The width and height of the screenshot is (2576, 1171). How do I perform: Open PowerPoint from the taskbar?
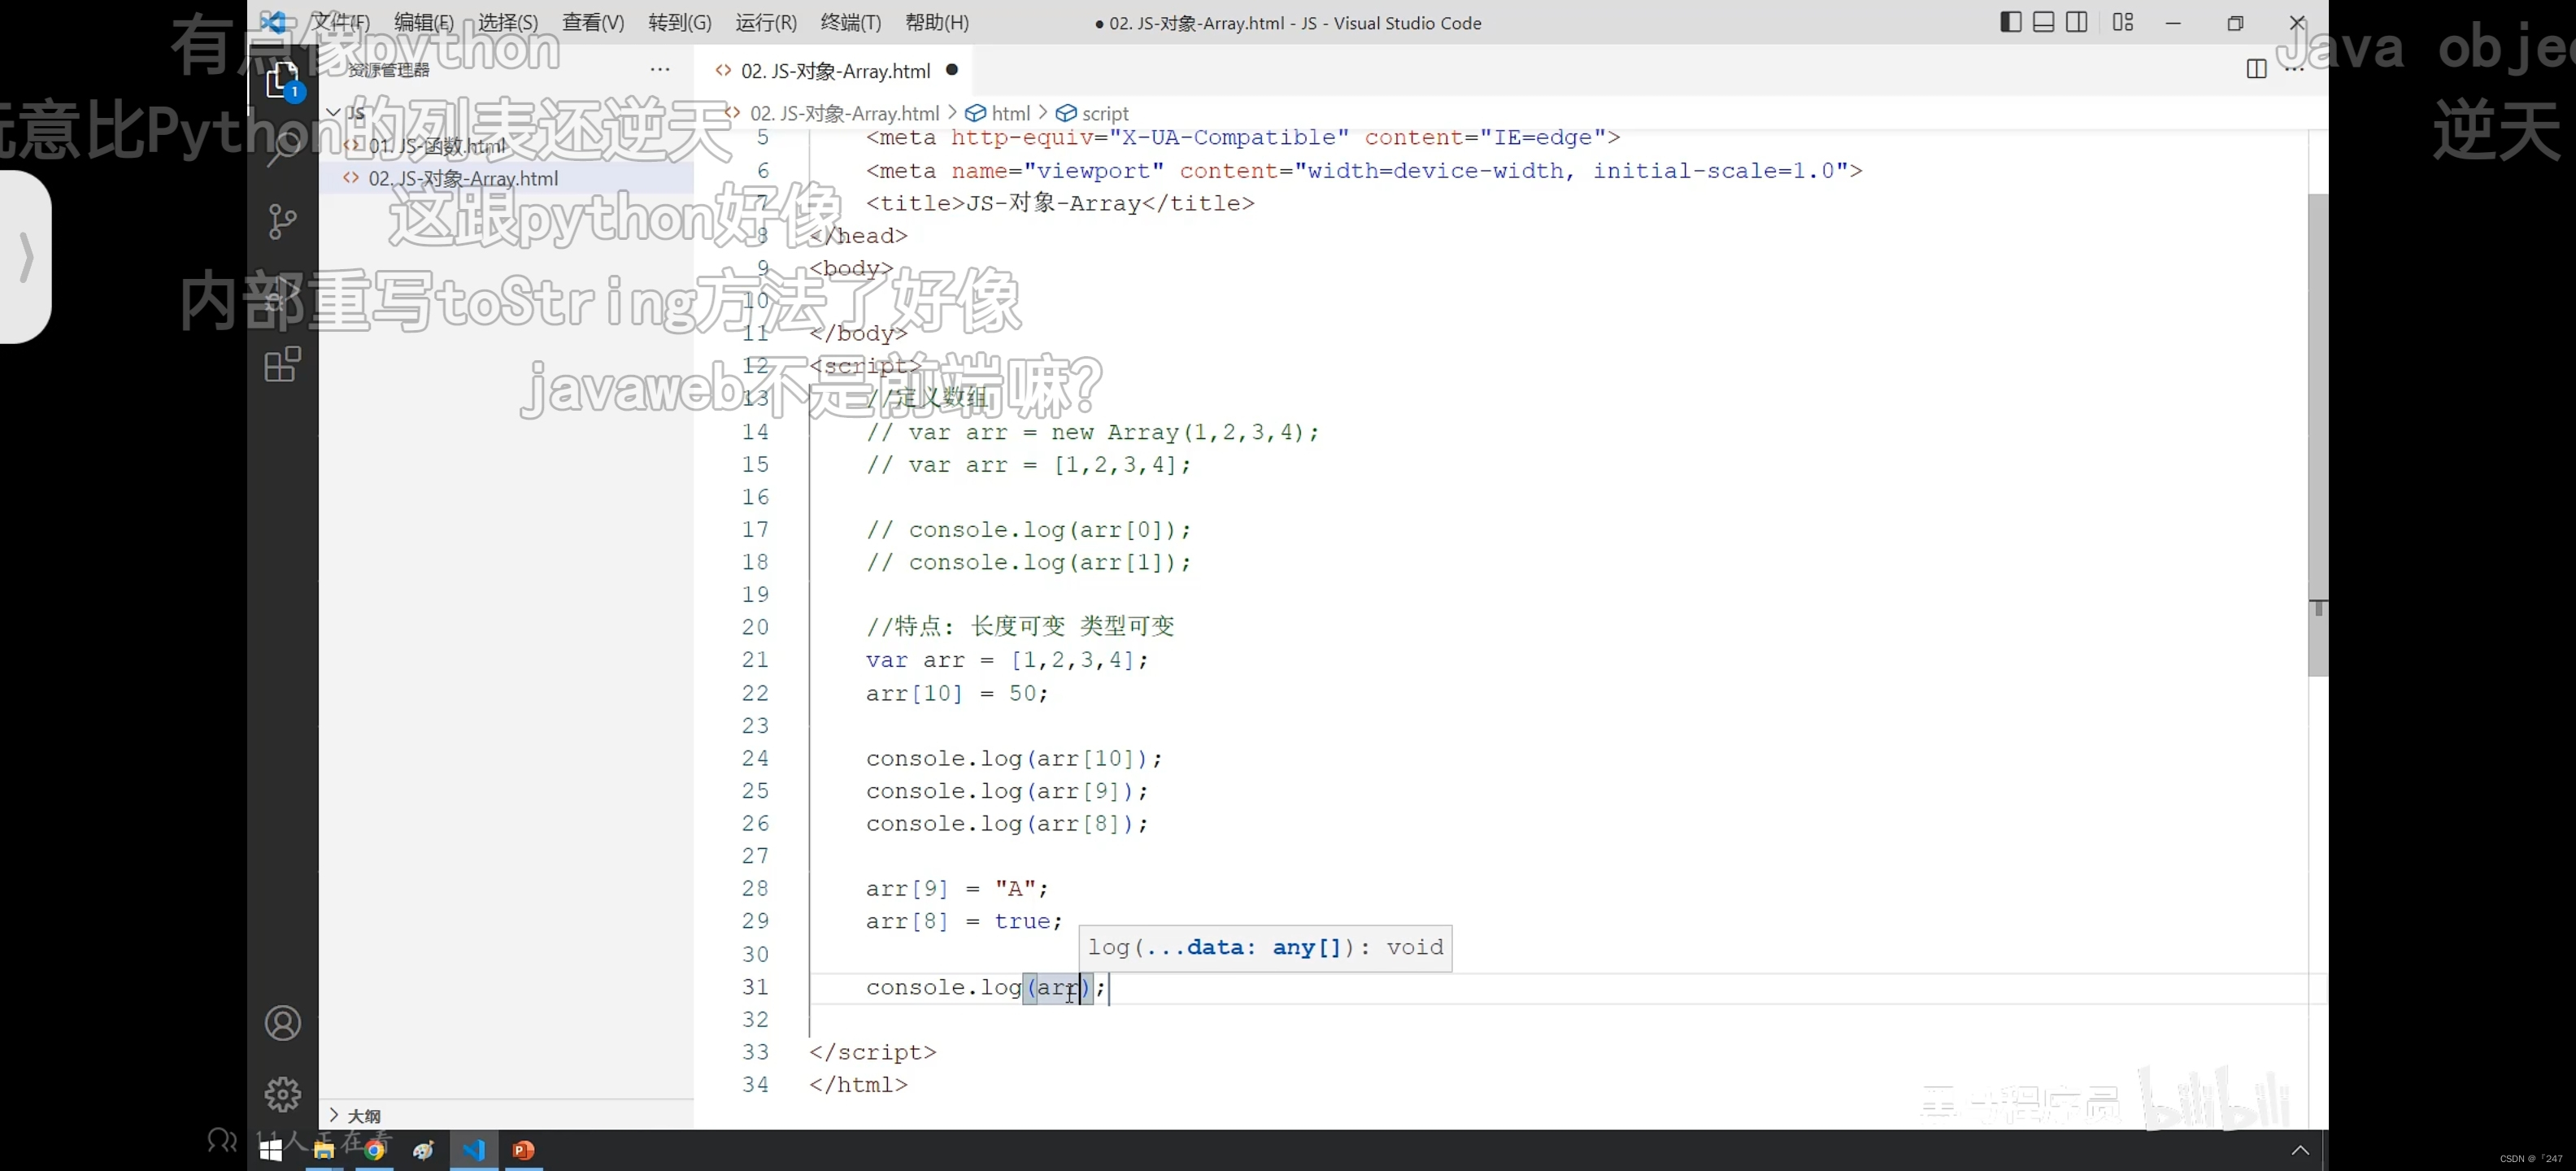pyautogui.click(x=523, y=1150)
